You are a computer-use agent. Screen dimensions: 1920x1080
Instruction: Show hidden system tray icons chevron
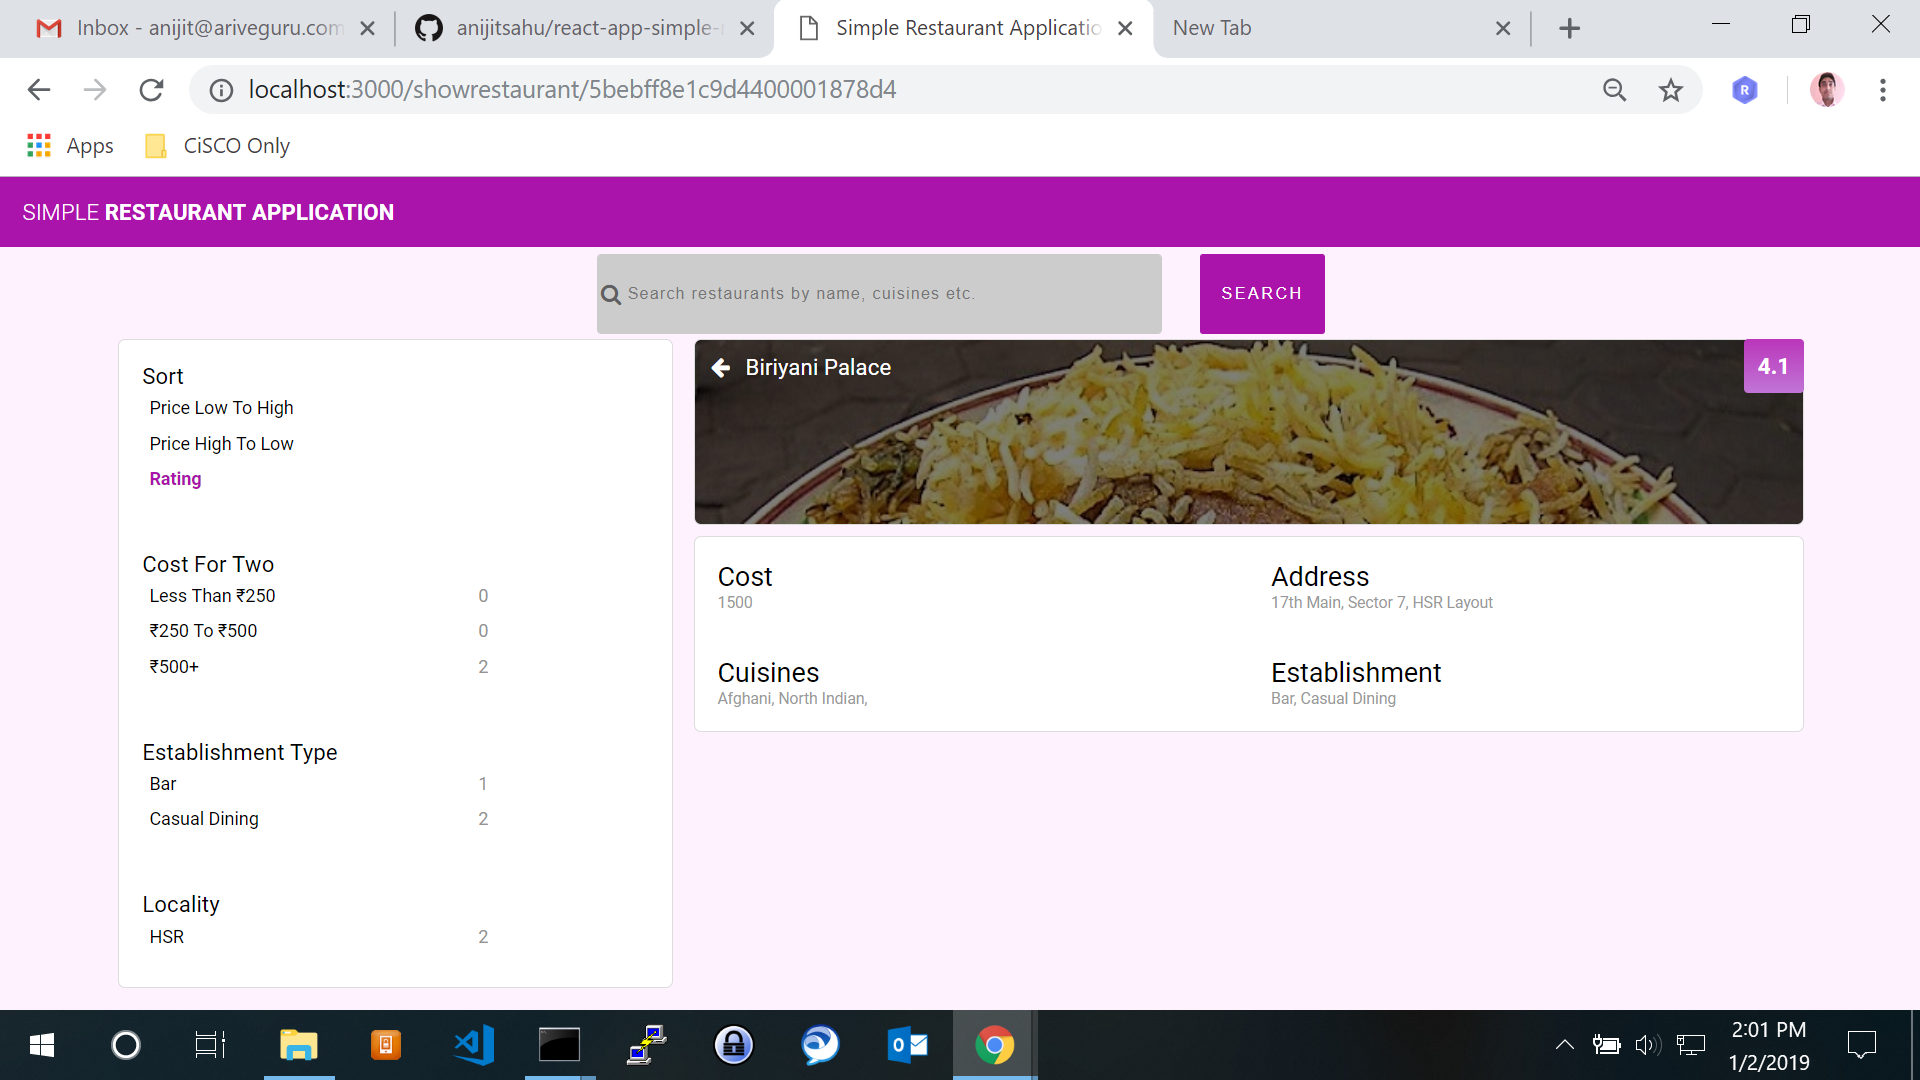1564,1045
